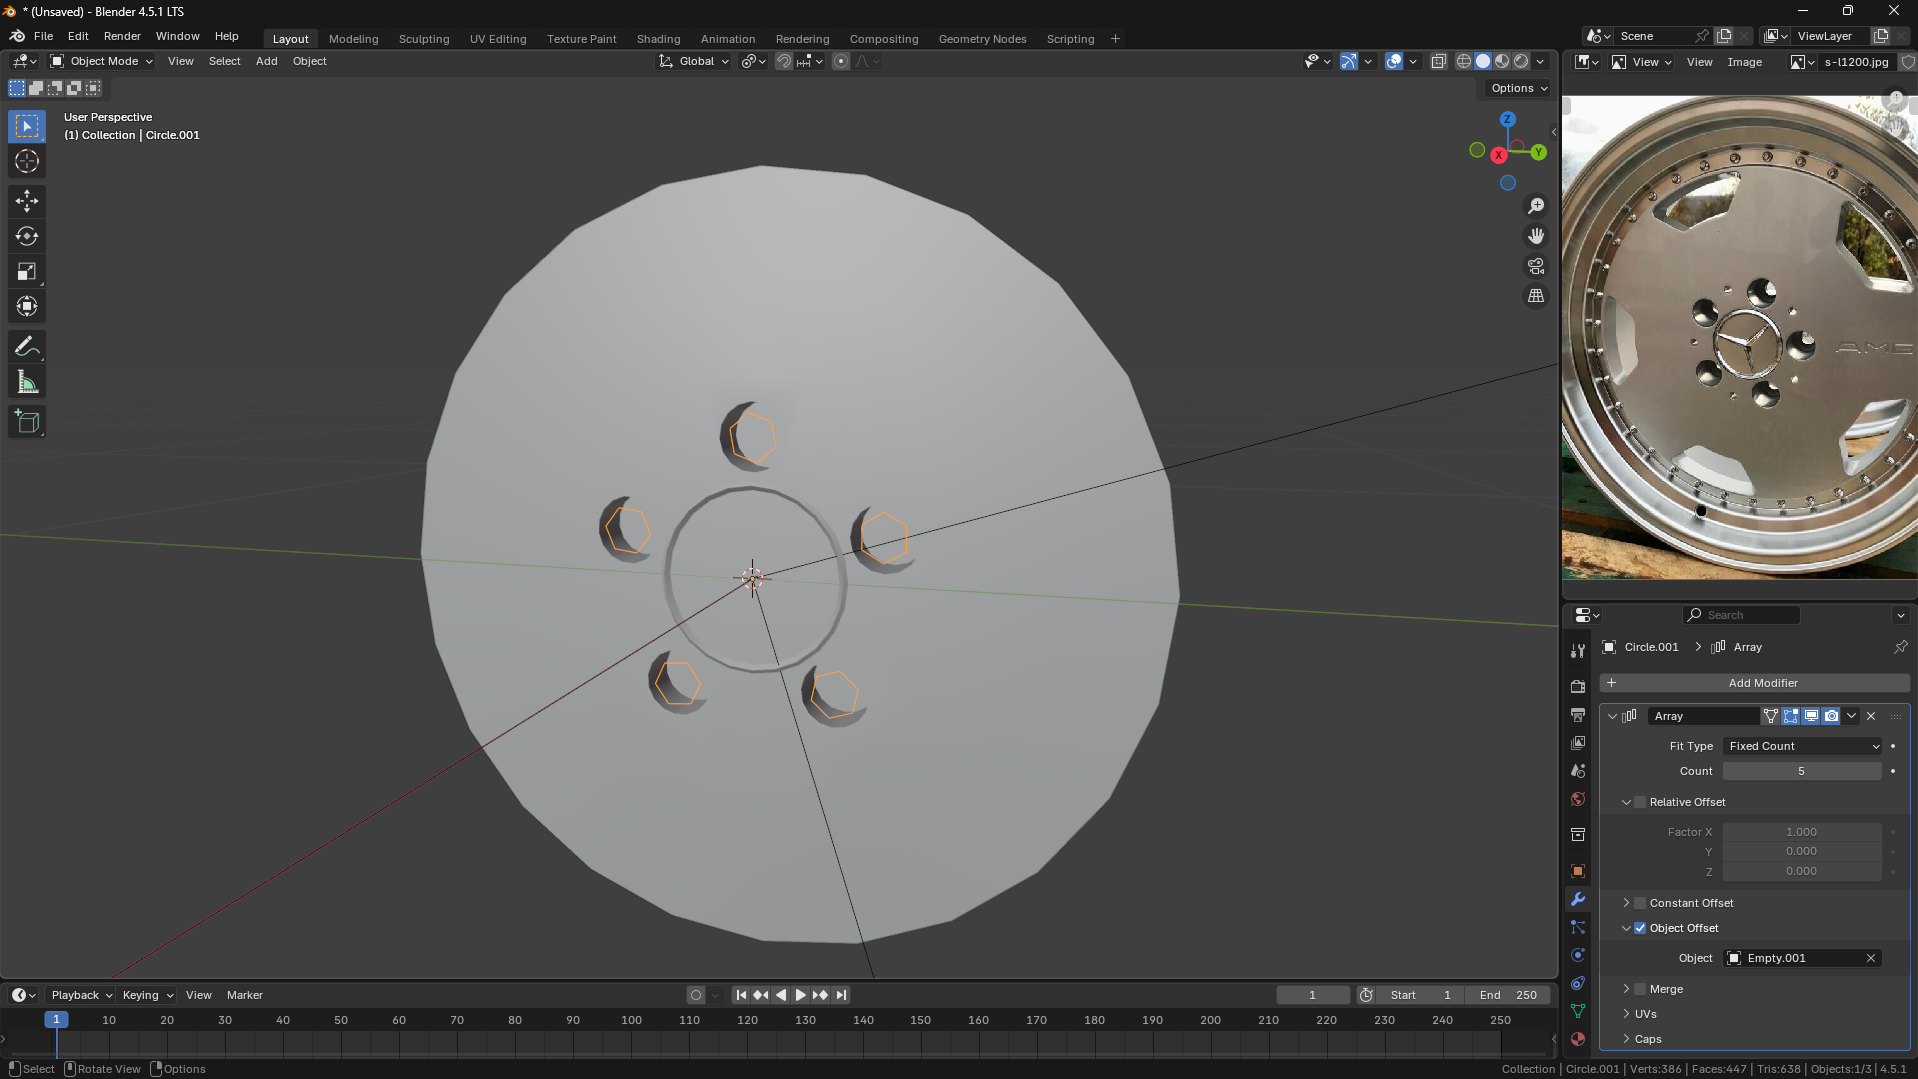Screen dimensions: 1918x1079
Task: Click the current frame number field
Action: (1313, 995)
